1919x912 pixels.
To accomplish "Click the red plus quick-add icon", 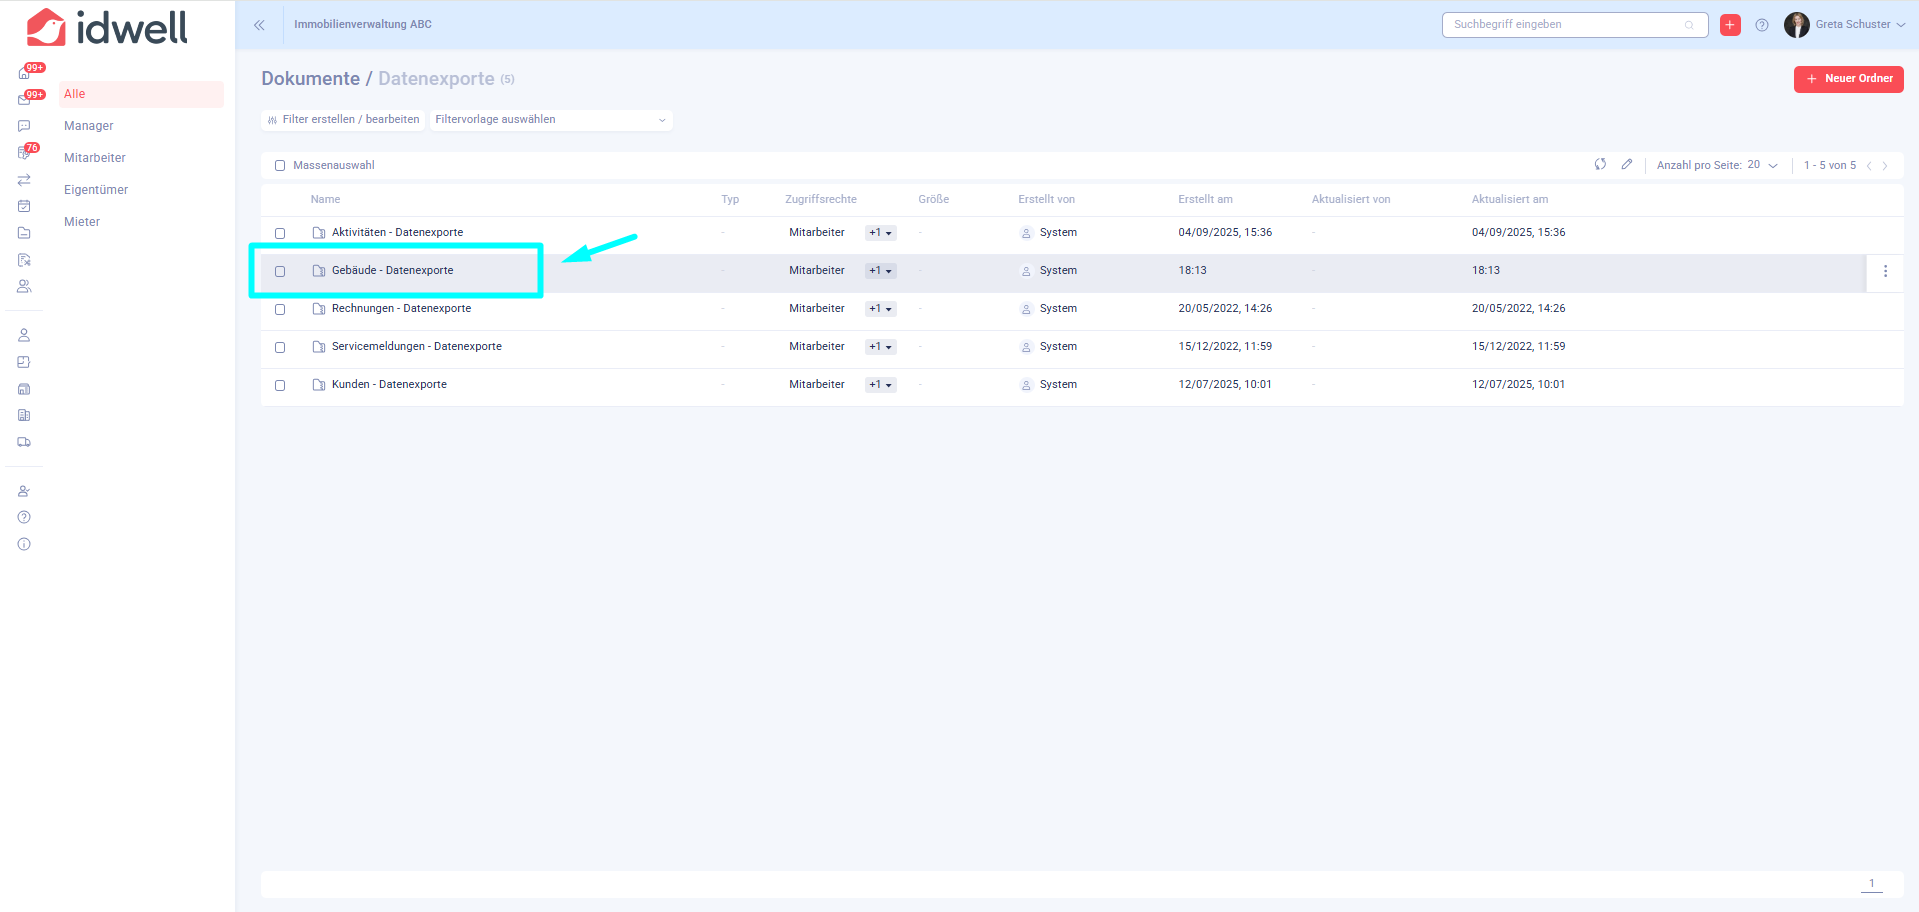I will click(1730, 25).
